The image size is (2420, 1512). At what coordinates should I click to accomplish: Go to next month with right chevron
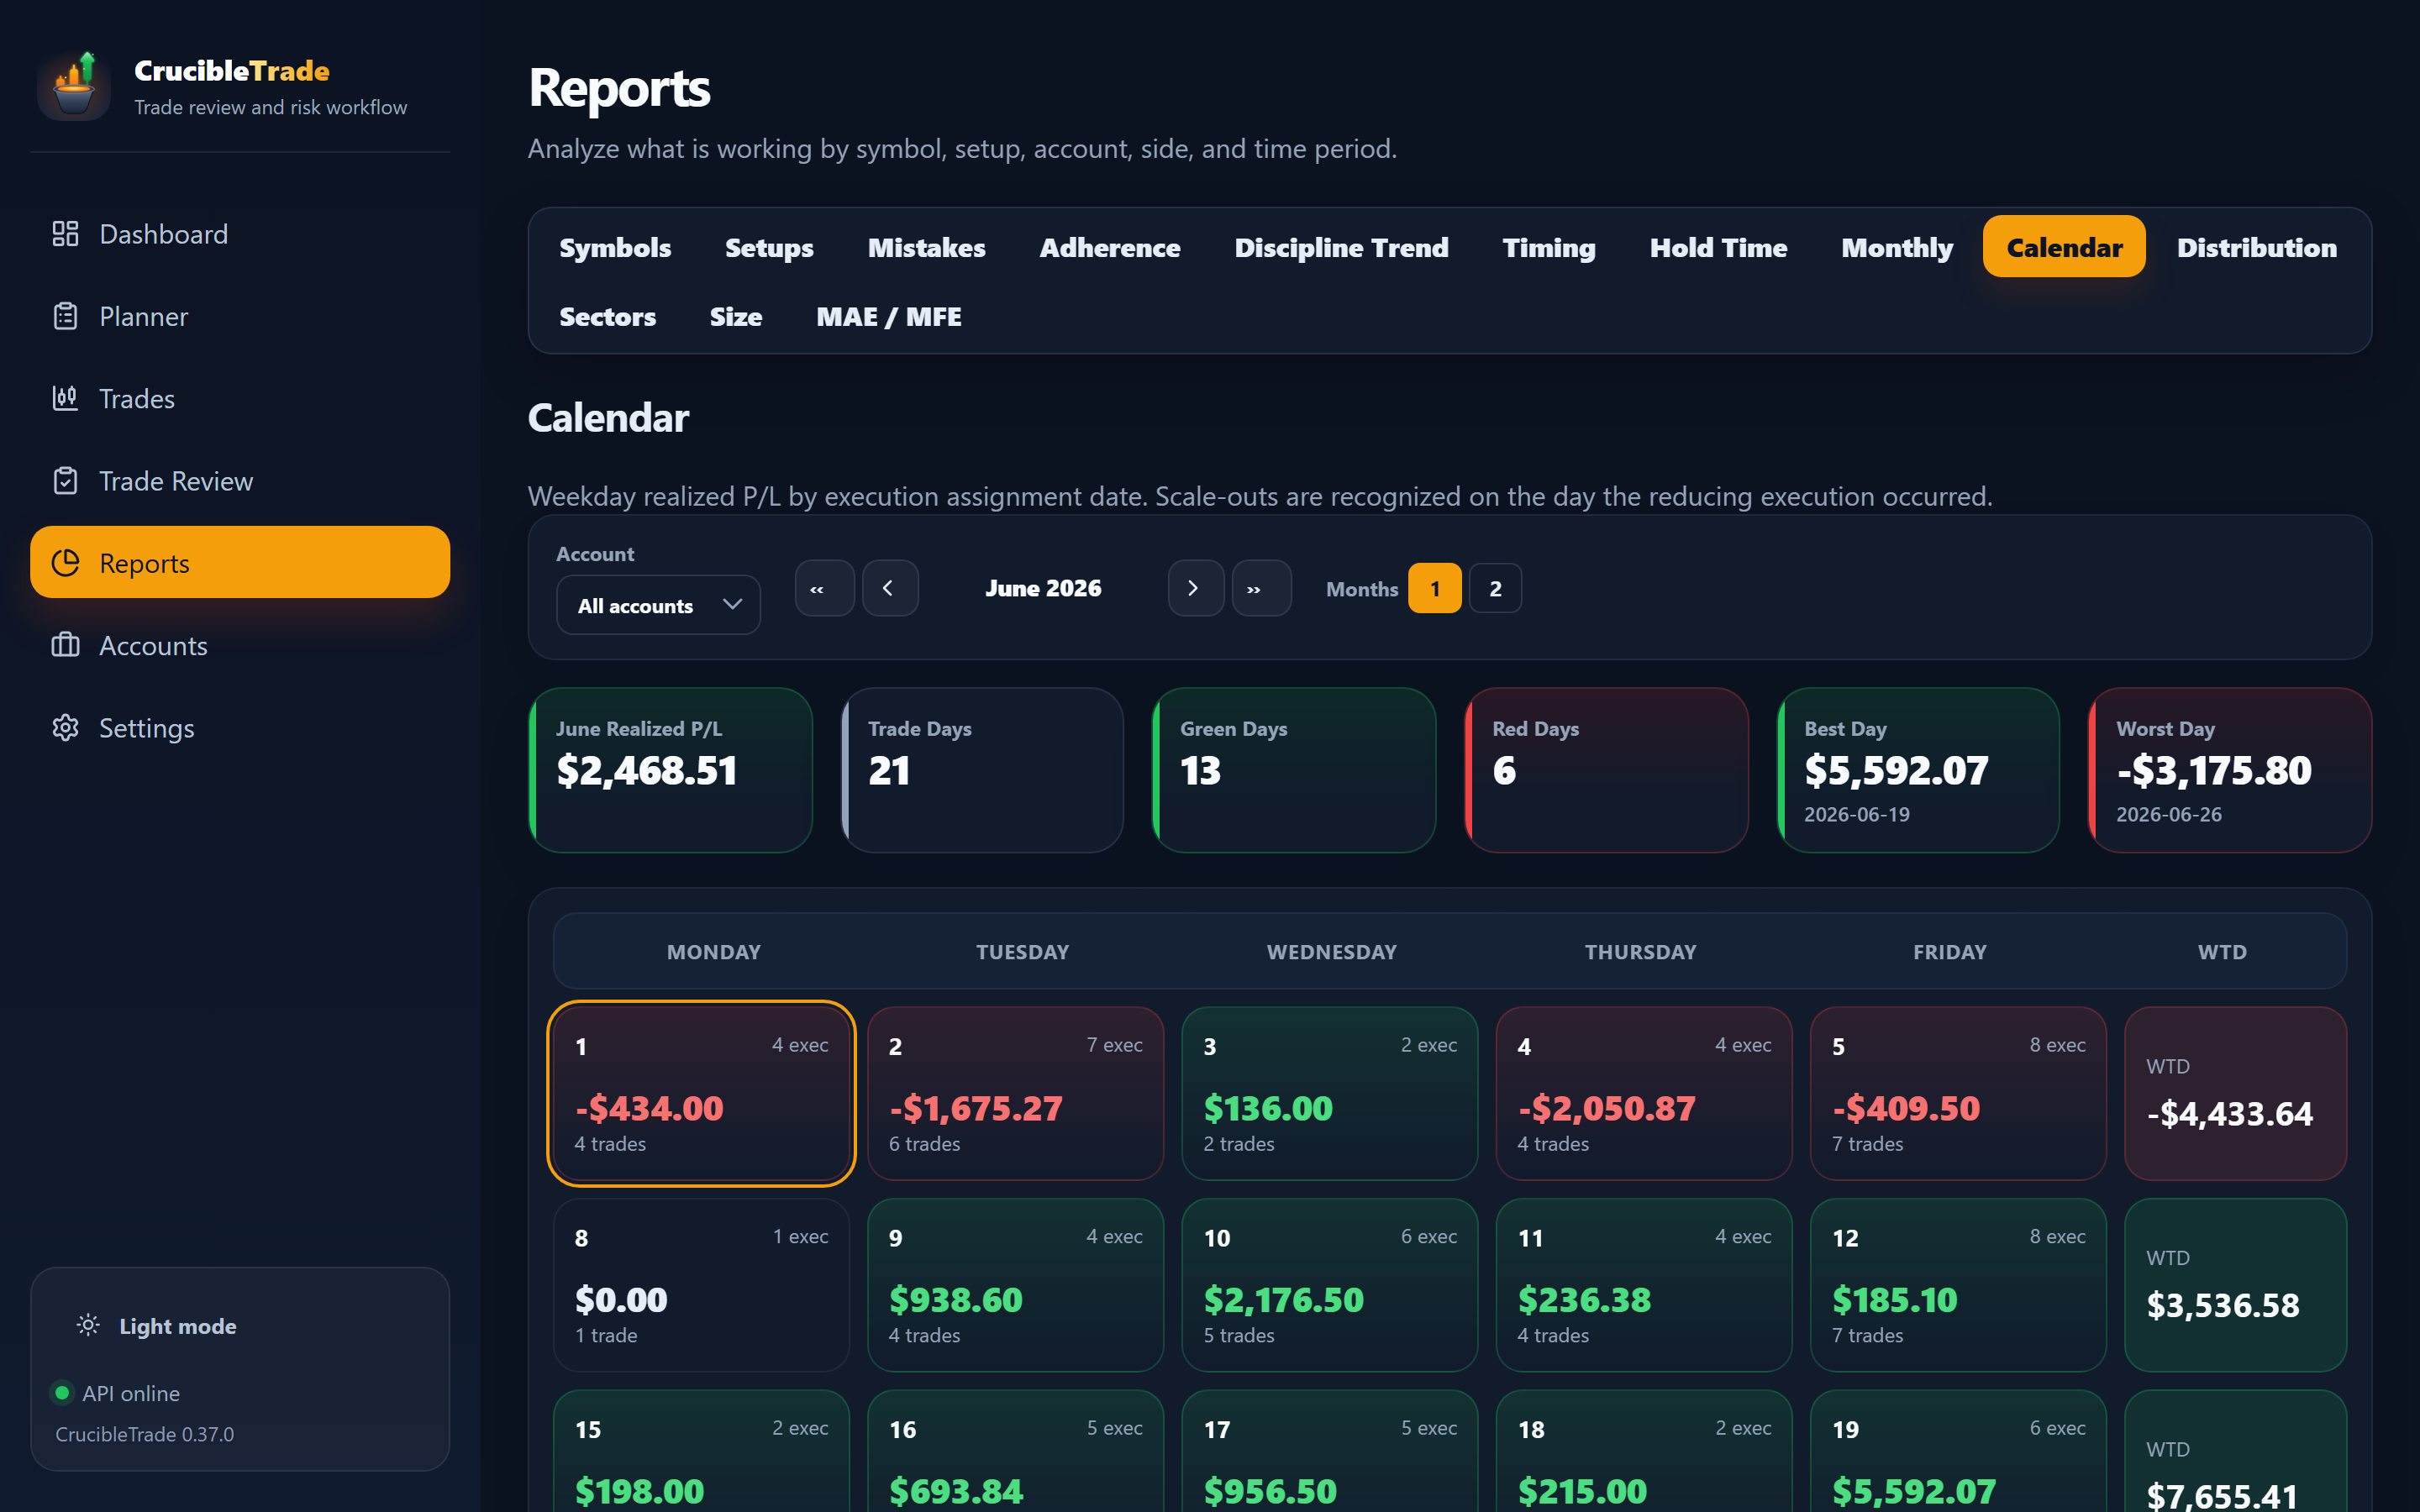pyautogui.click(x=1195, y=588)
